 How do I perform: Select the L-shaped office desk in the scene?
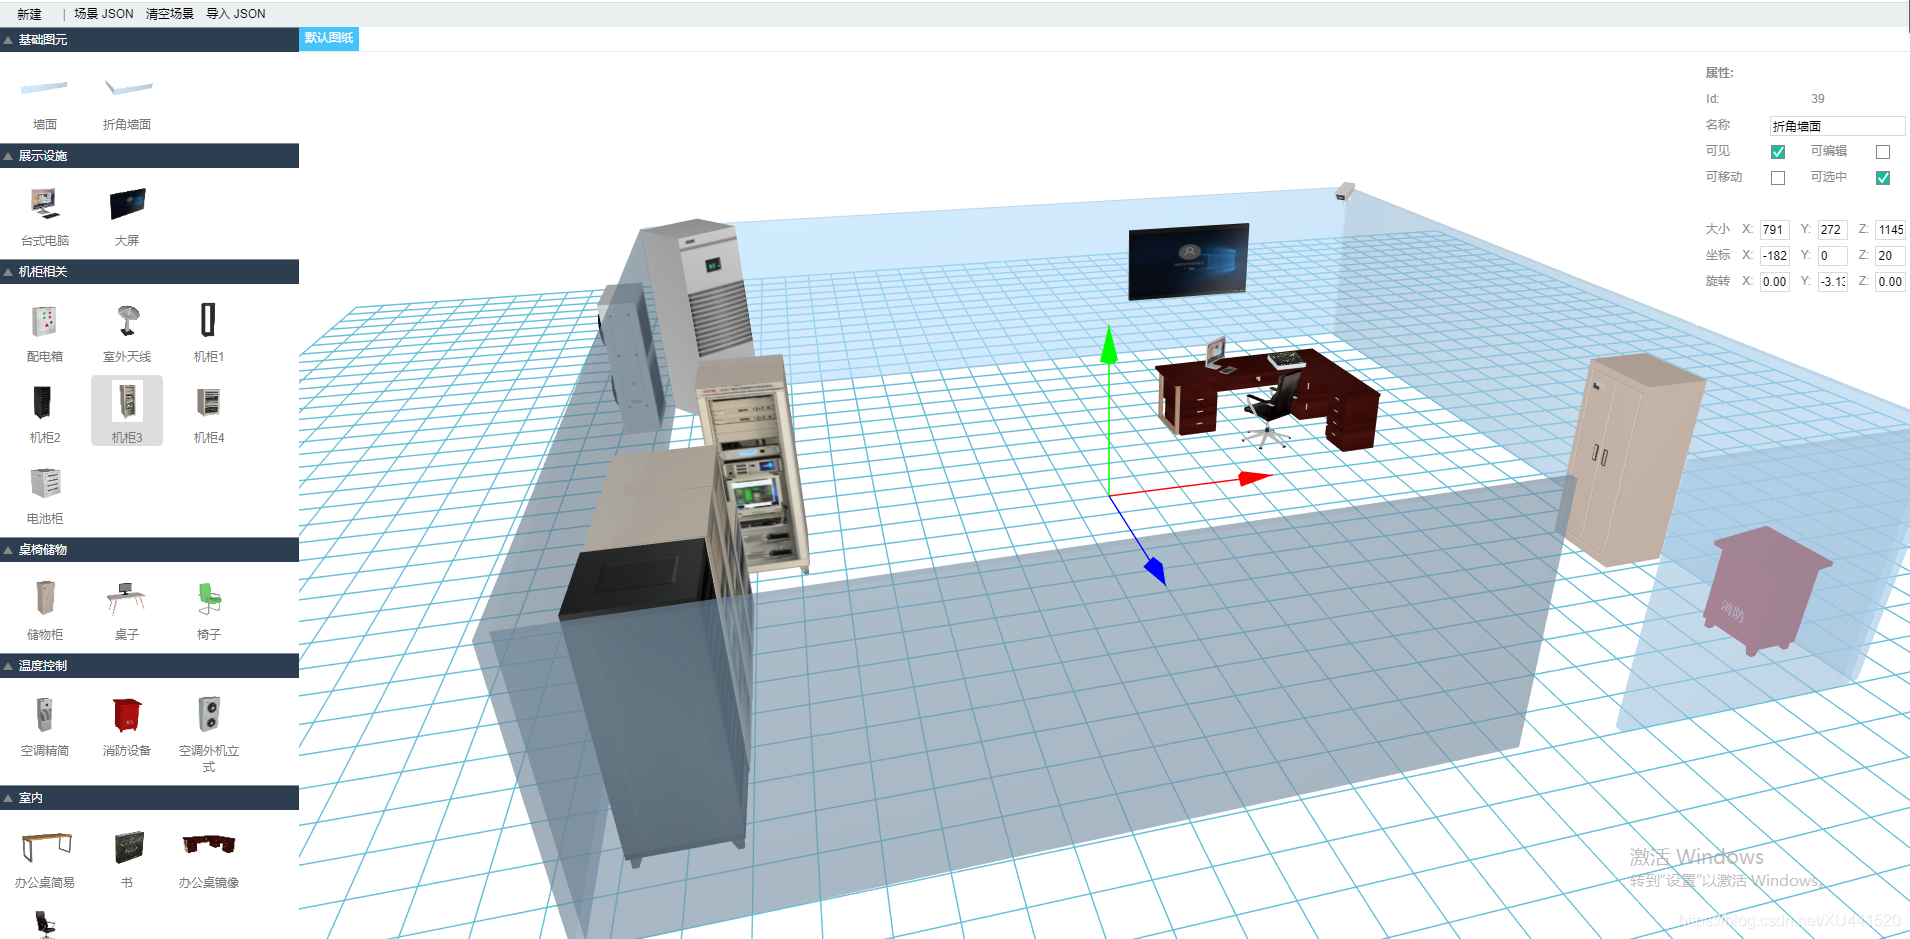pos(1270,398)
